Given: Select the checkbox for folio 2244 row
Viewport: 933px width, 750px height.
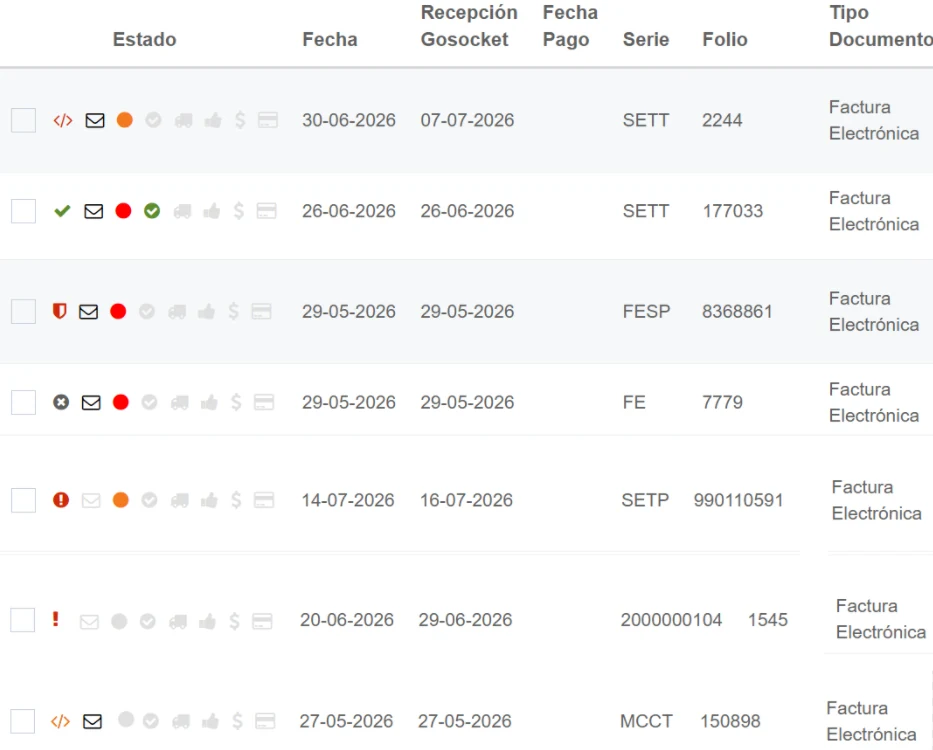Looking at the screenshot, I should click(24, 120).
